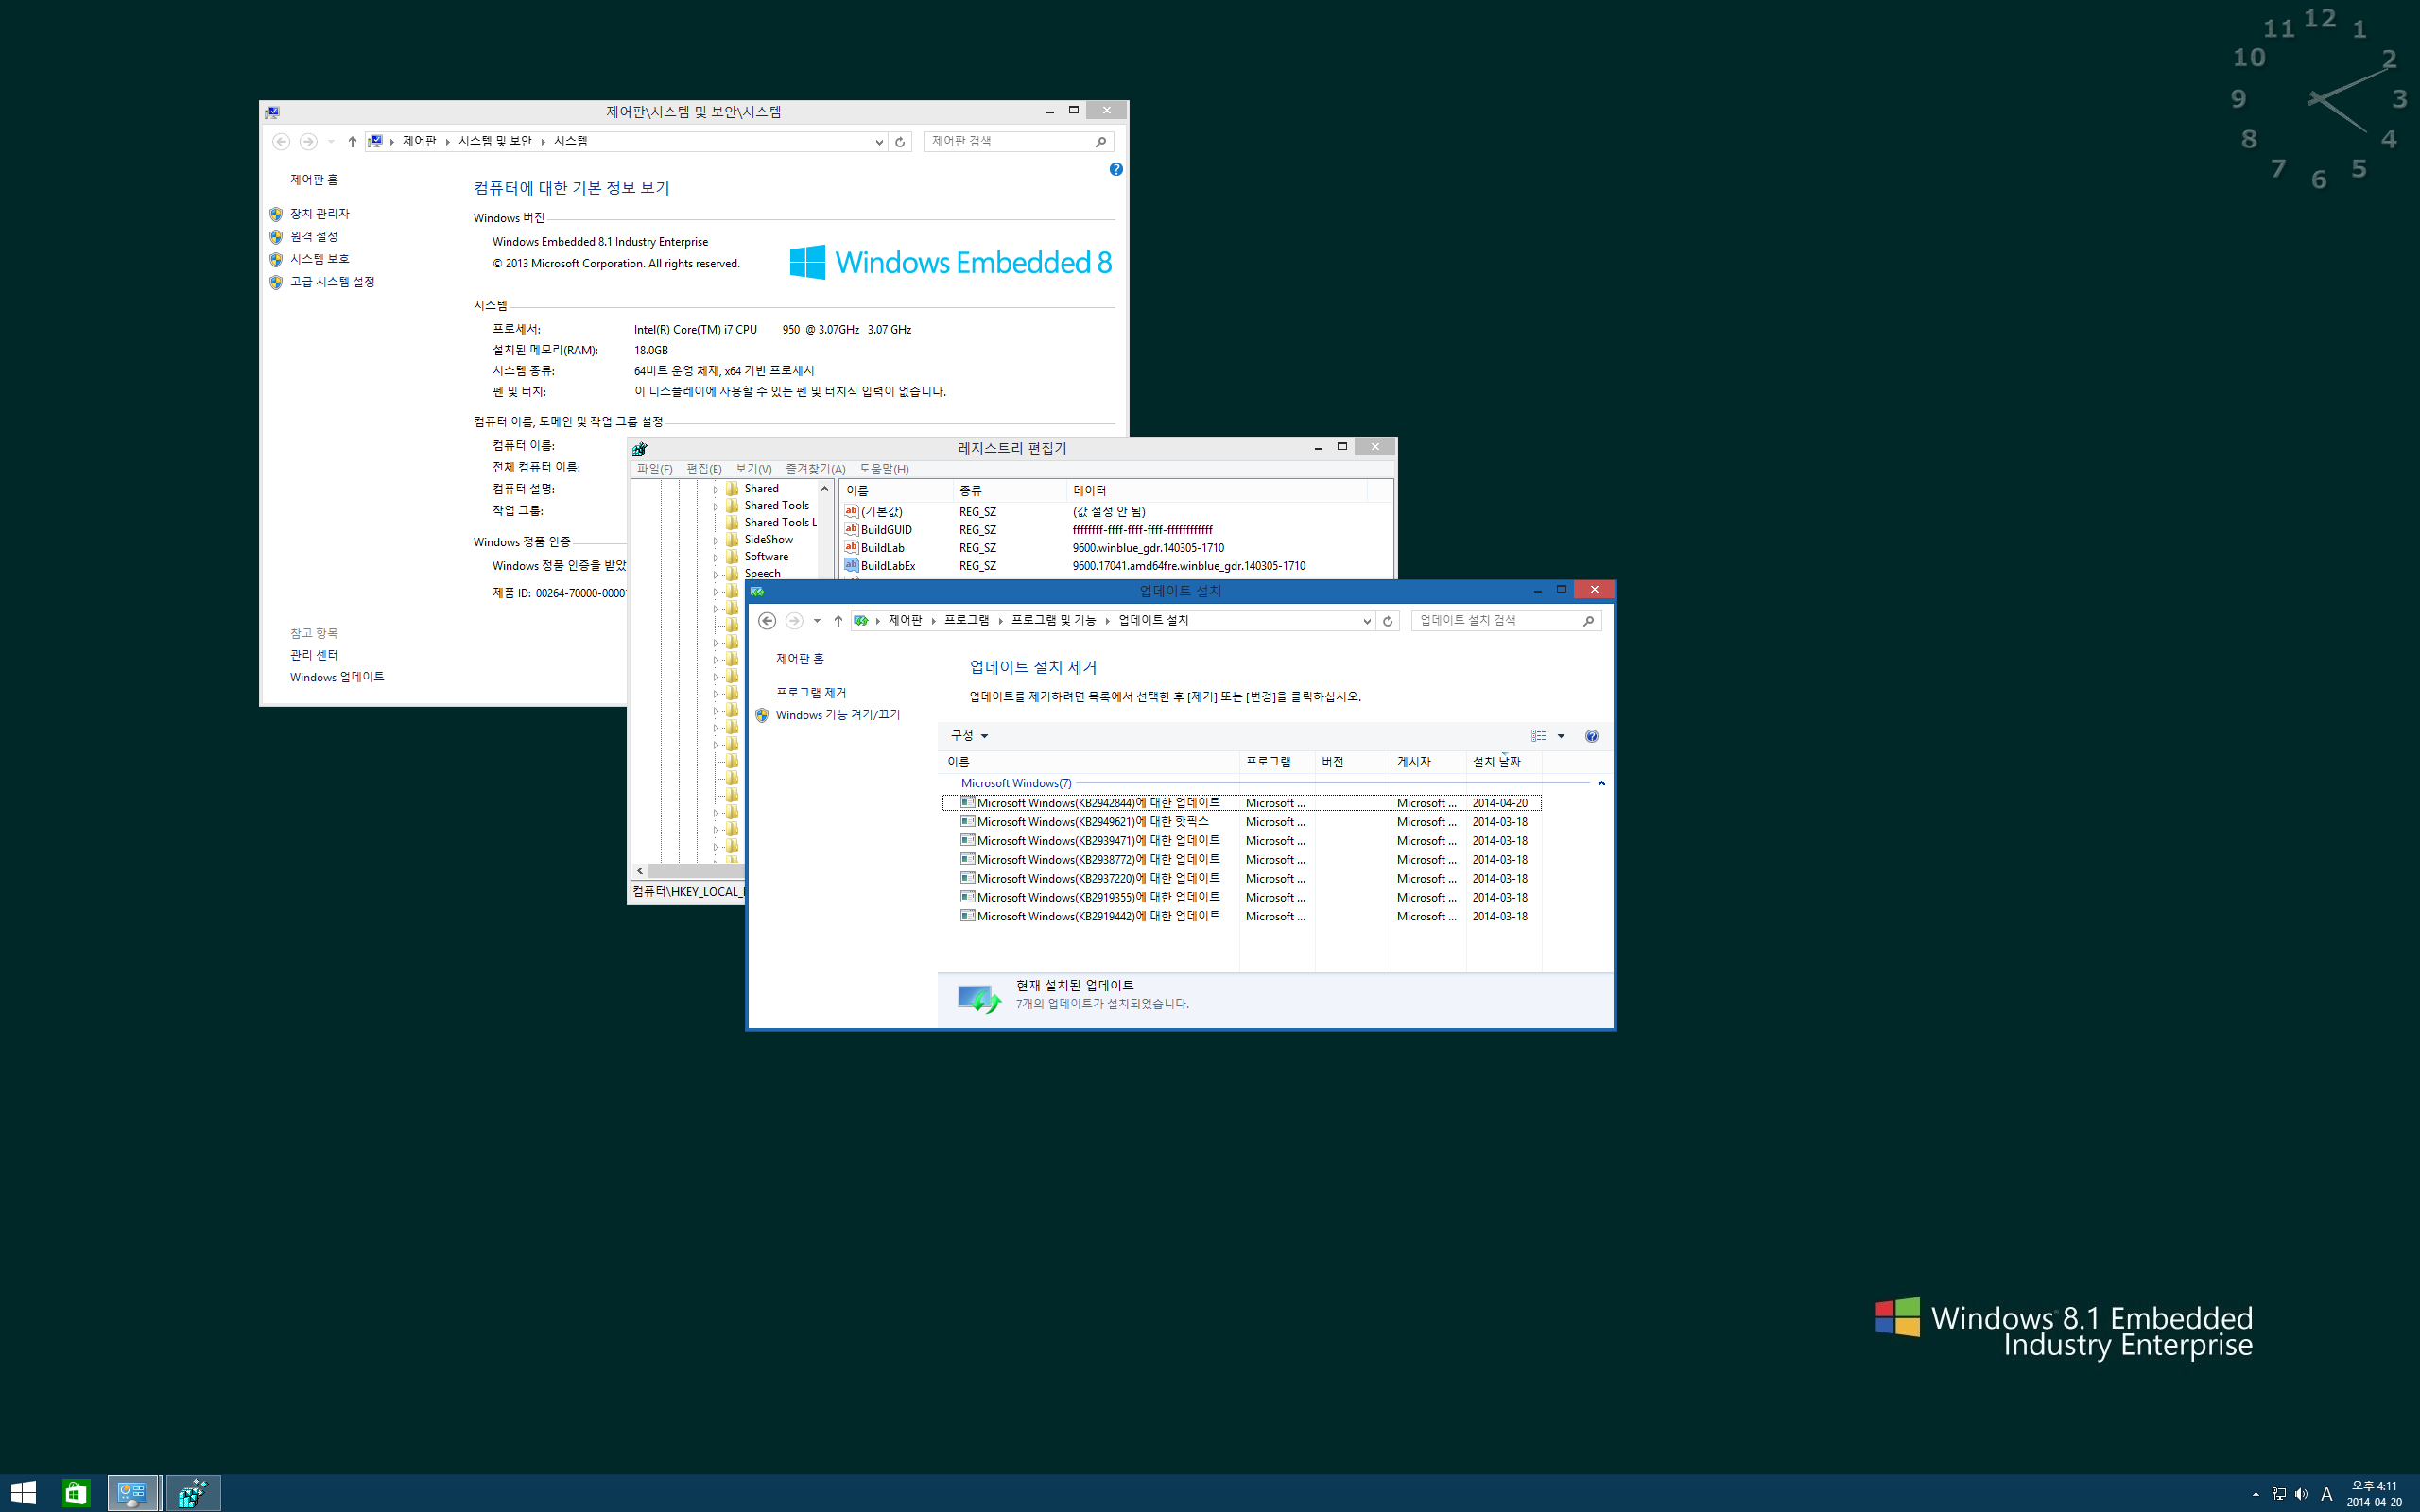2420x1512 pixels.
Task: Open Windows Update link in System window
Action: (x=337, y=677)
